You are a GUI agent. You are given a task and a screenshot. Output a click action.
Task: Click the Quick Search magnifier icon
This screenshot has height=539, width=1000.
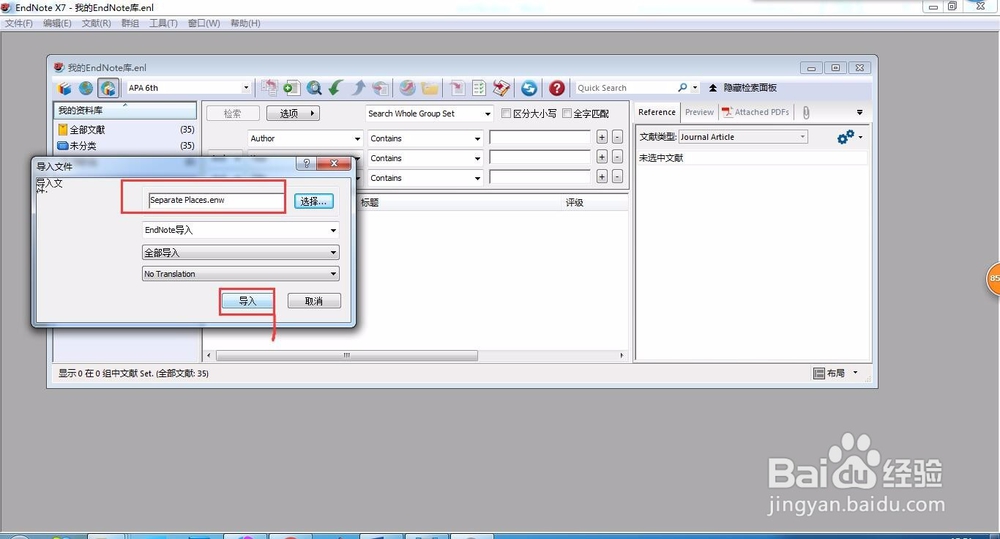[682, 87]
